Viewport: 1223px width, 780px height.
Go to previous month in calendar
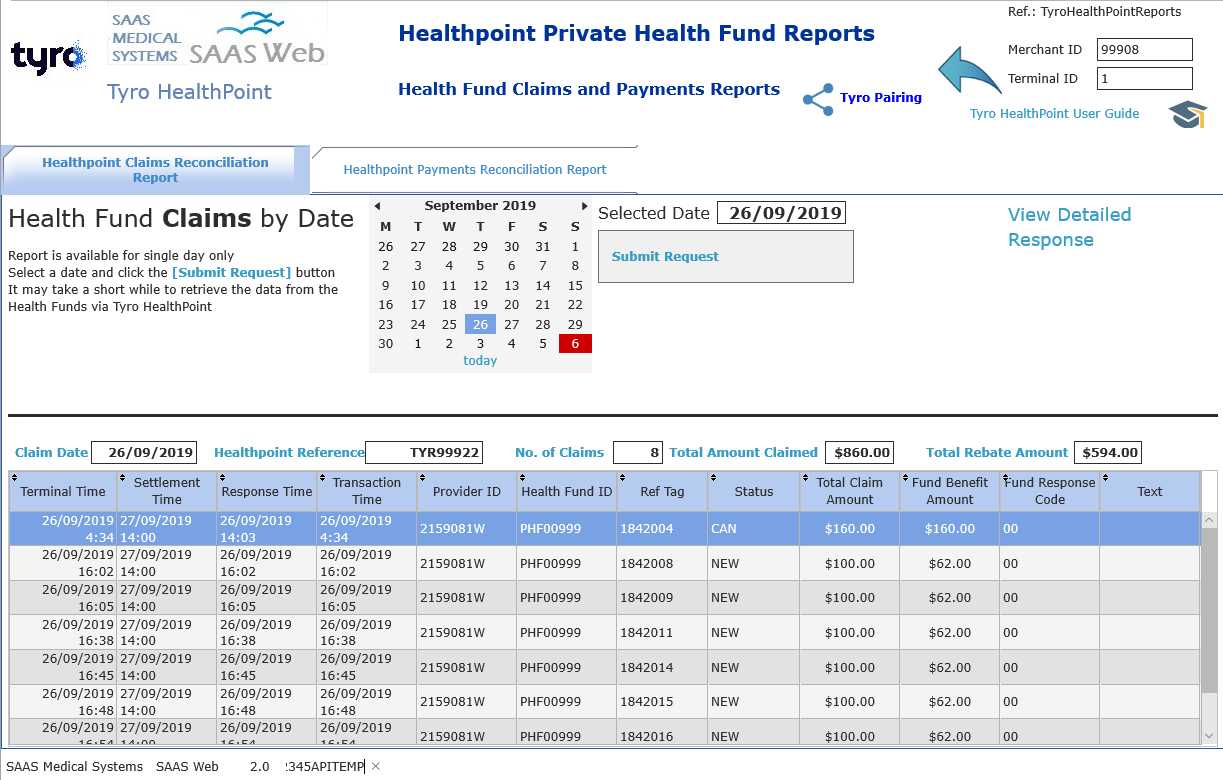378,206
